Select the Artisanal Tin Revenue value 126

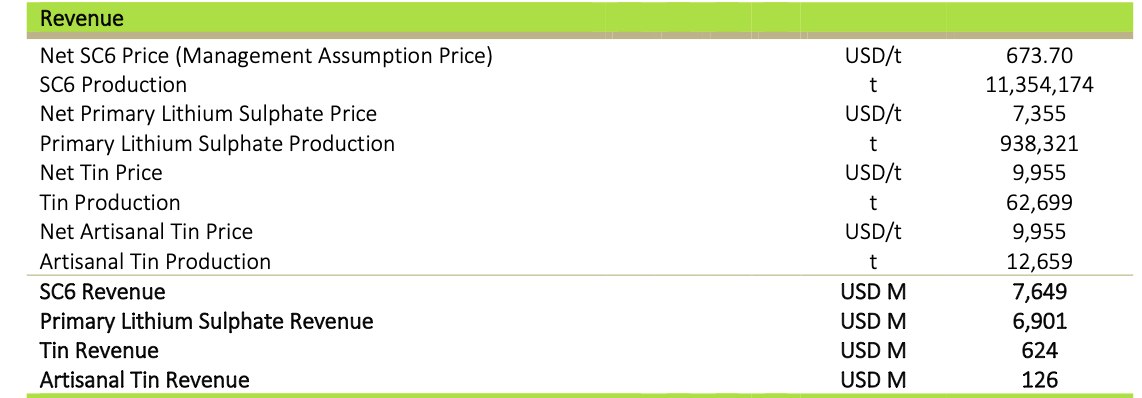click(1039, 380)
